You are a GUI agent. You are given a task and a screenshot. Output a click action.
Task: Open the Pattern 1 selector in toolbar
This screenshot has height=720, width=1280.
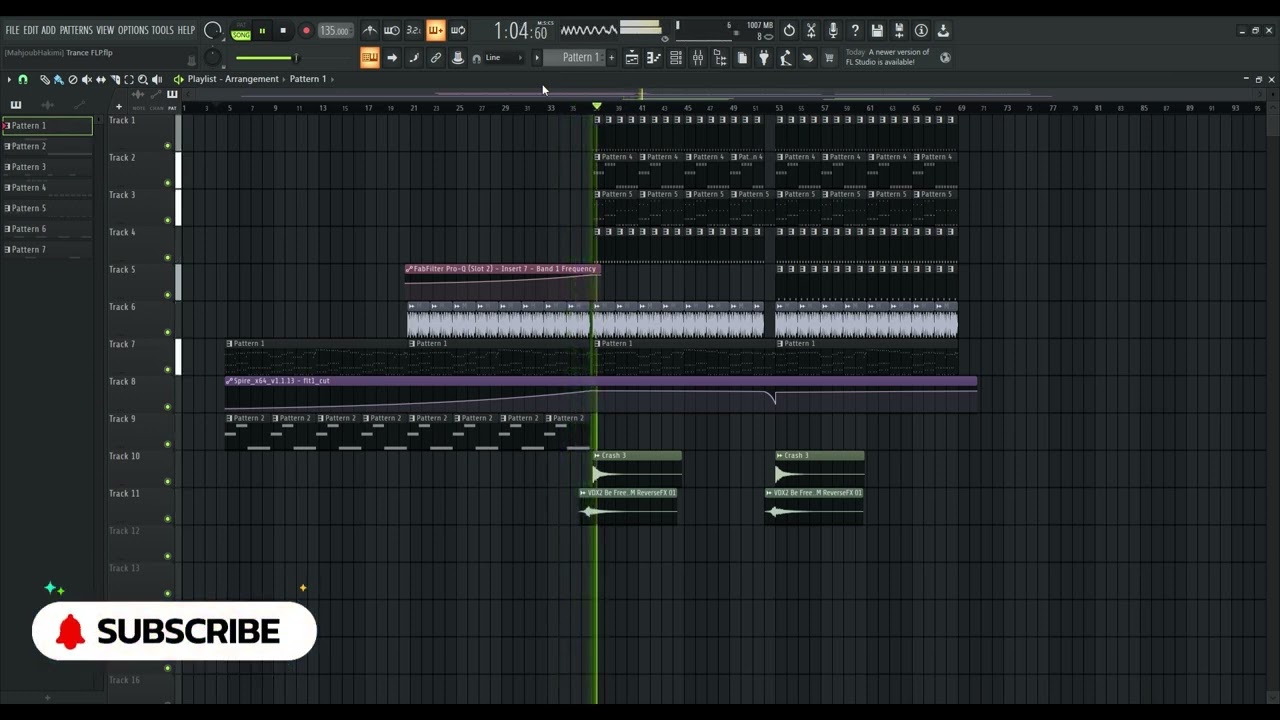(x=574, y=57)
